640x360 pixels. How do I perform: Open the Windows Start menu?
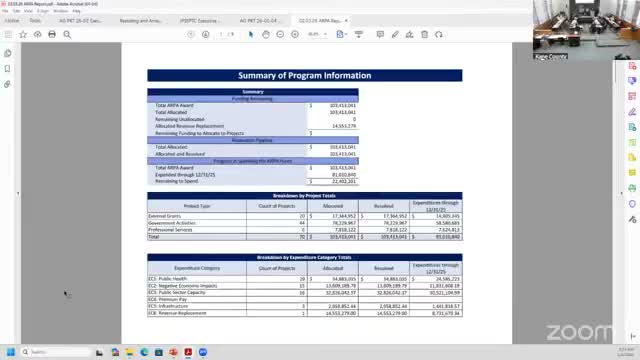[11, 352]
